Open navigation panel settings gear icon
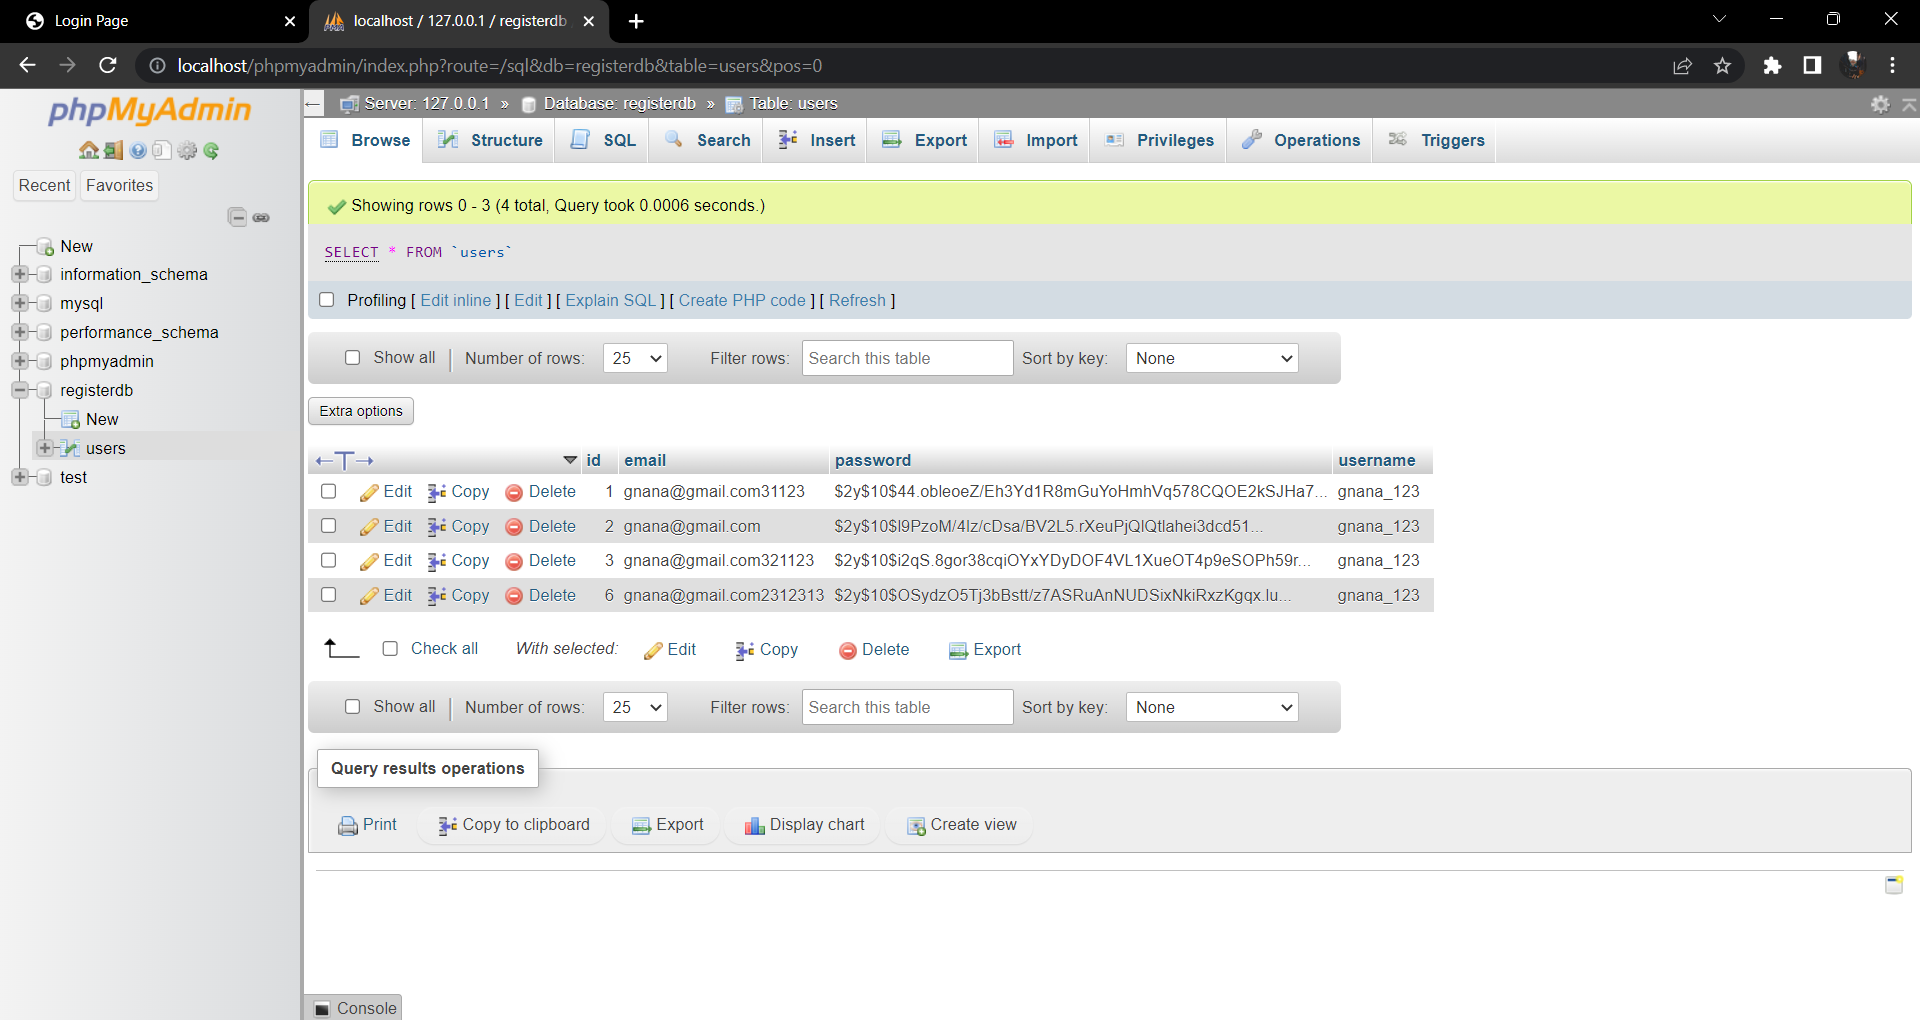Image resolution: width=1920 pixels, height=1020 pixels. (x=187, y=151)
